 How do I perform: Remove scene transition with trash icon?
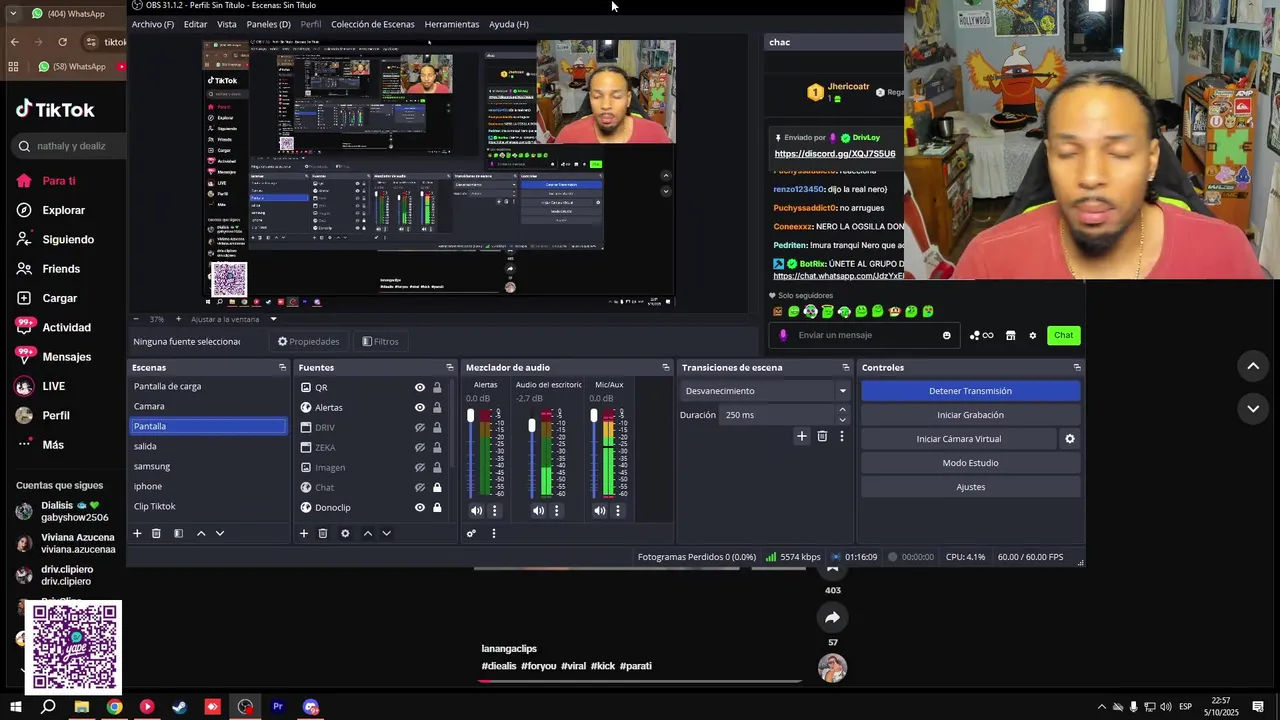click(x=822, y=436)
